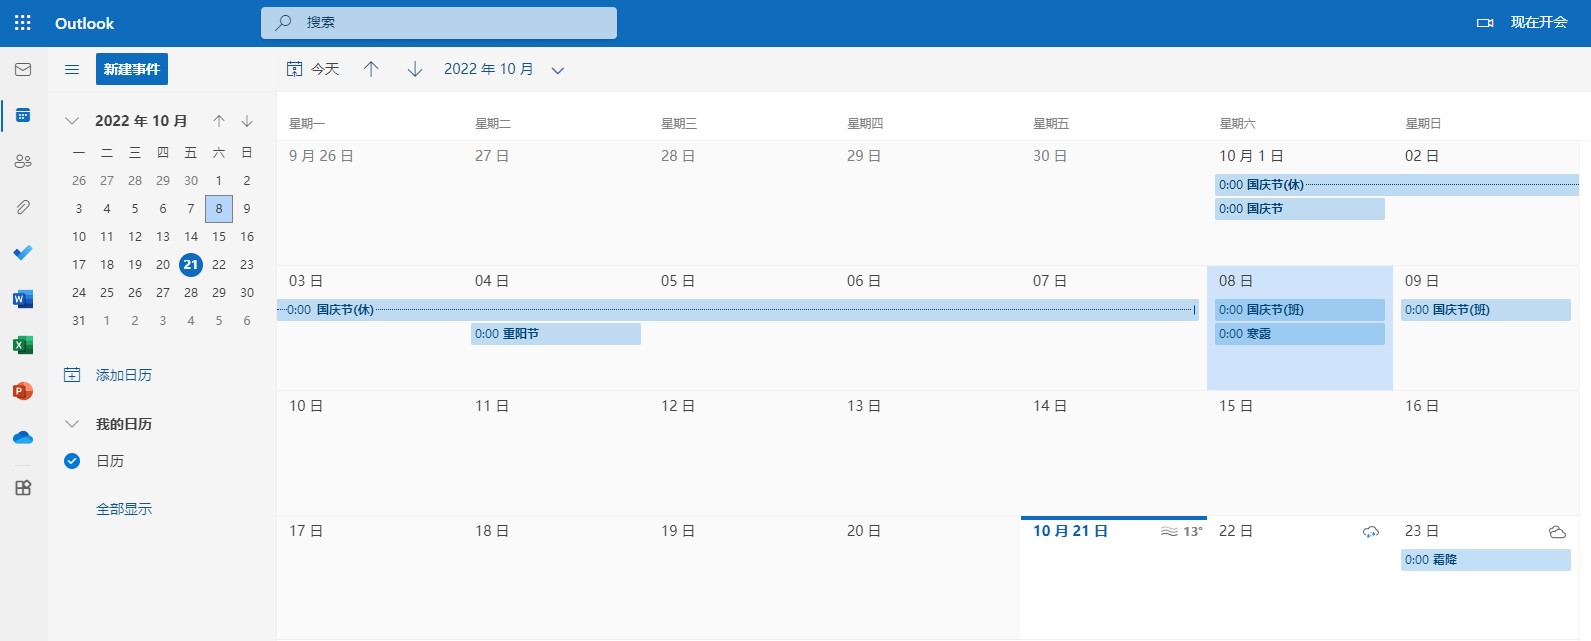The image size is (1591, 641).
Task: Open the 重阳节 event on 04 日
Action: click(555, 334)
